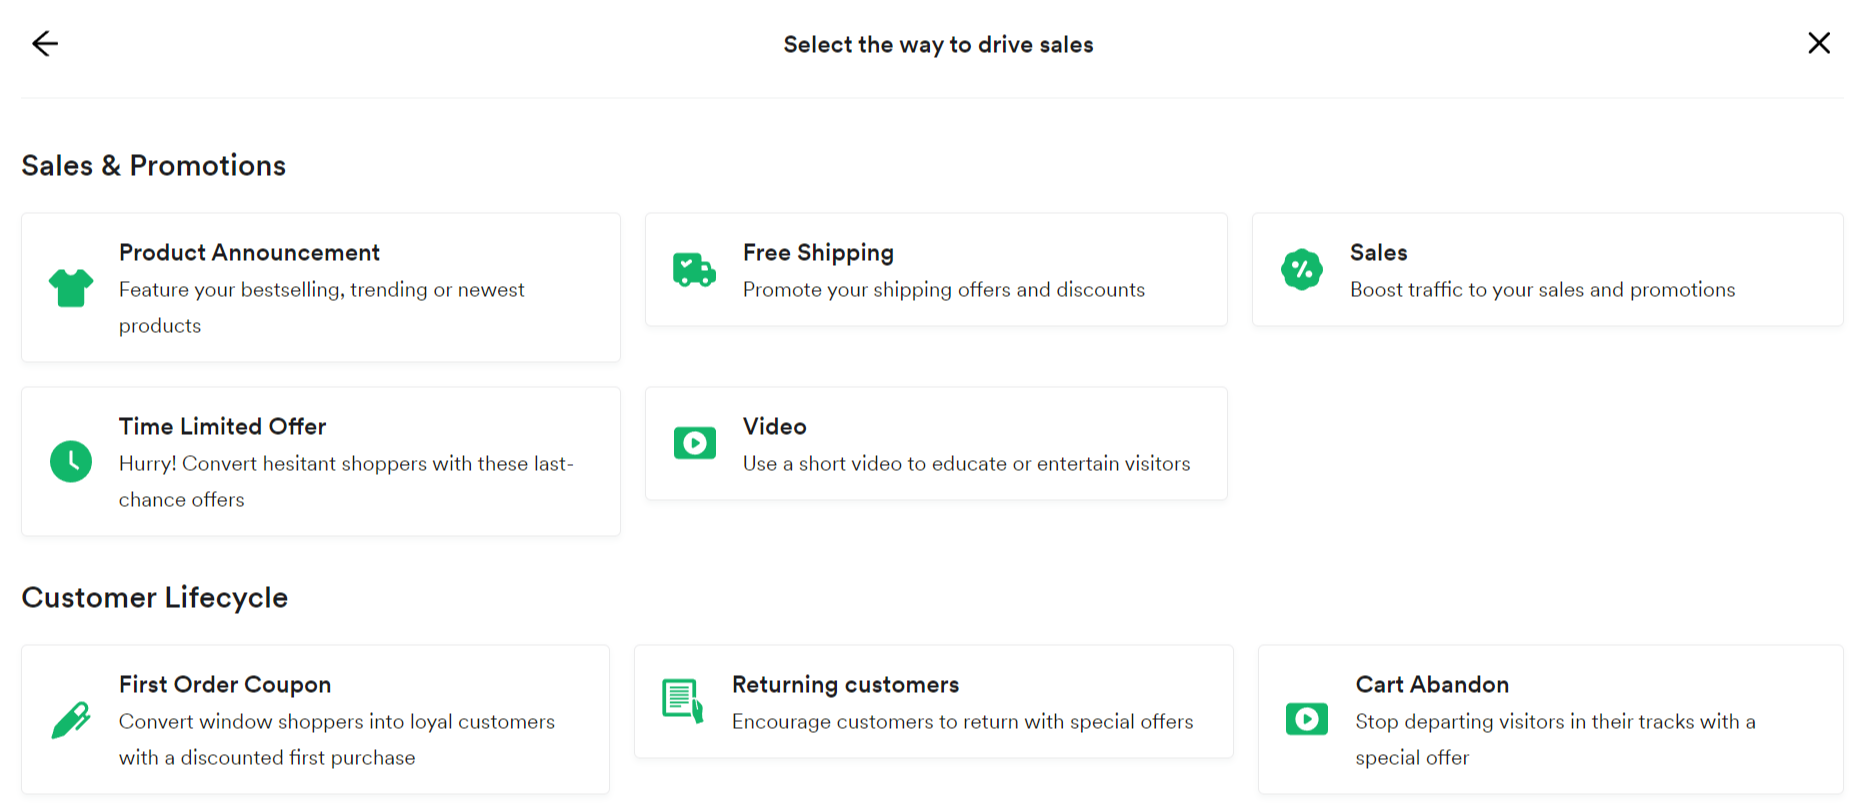This screenshot has width=1865, height=806.
Task: Click the green t-shirt Product Announcement icon
Action: (x=71, y=288)
